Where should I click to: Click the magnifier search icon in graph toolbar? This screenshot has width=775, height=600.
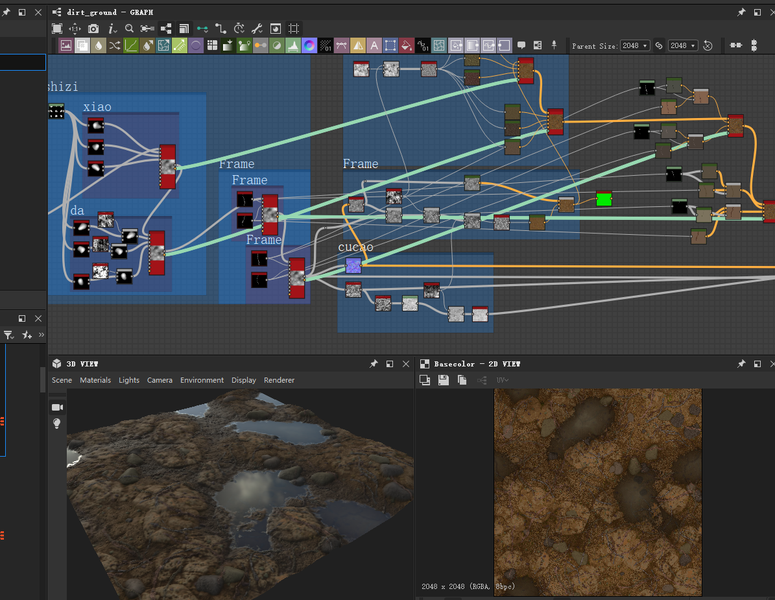(129, 29)
